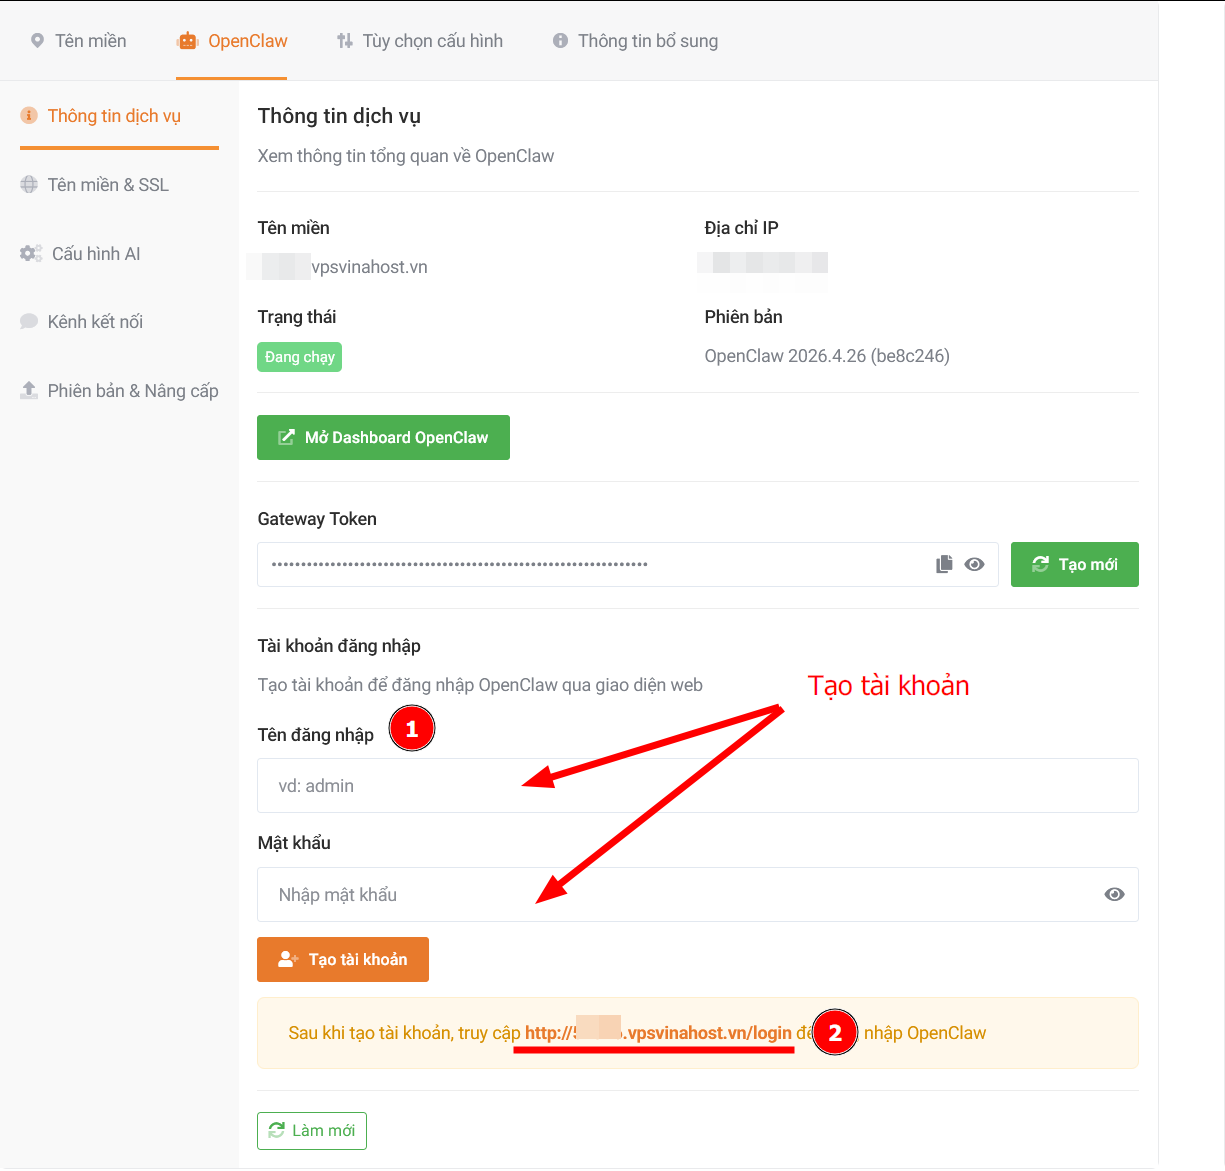
Task: Click the Gateway Token label
Action: click(x=317, y=519)
